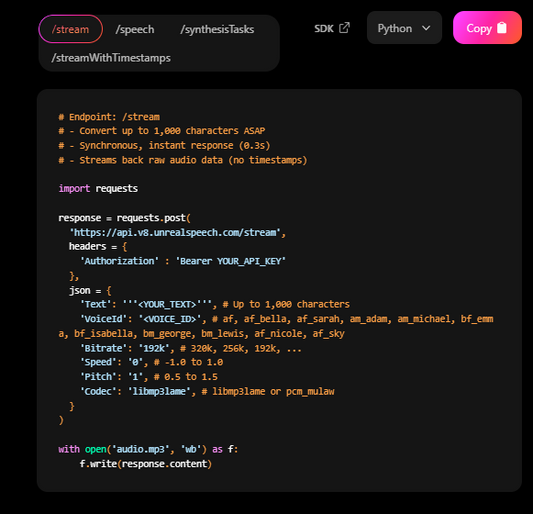Viewport: 533px width, 514px height.
Task: Click the '# Endpoint: /stream' comment line
Action: coord(109,117)
